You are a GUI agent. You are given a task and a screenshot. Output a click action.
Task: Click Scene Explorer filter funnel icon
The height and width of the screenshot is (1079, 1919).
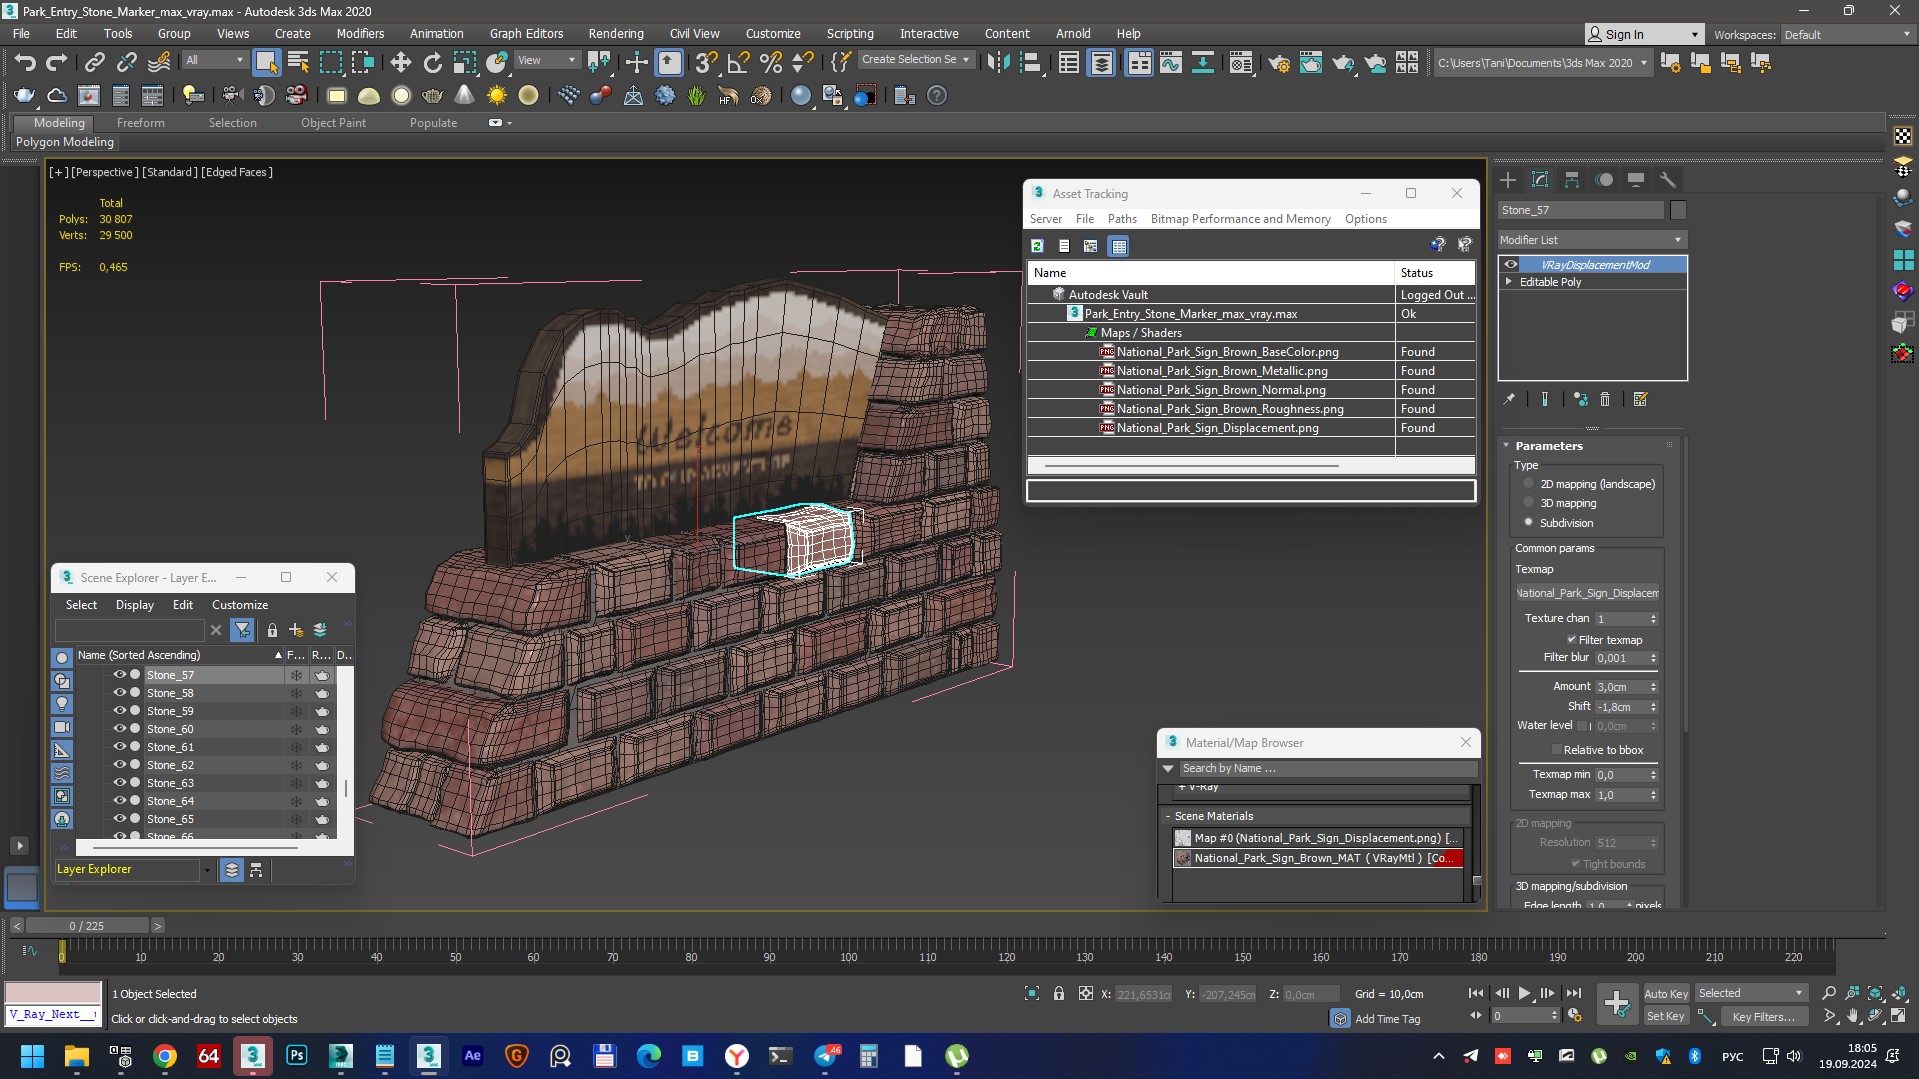[x=242, y=630]
